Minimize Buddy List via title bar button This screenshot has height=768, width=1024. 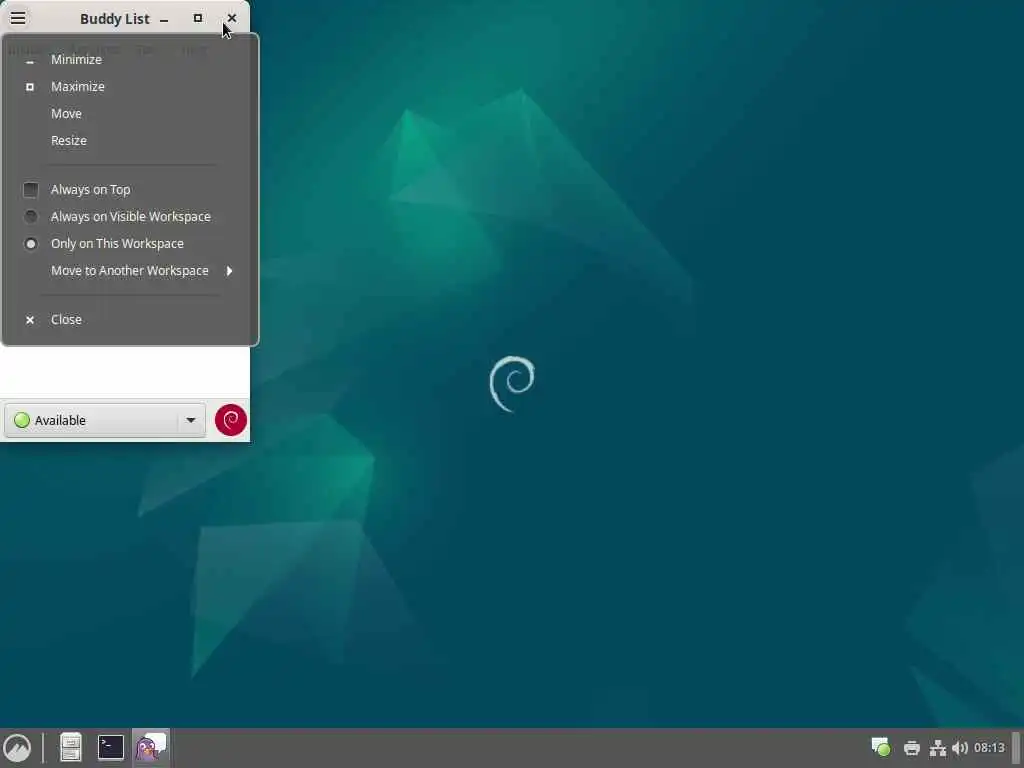pos(164,19)
